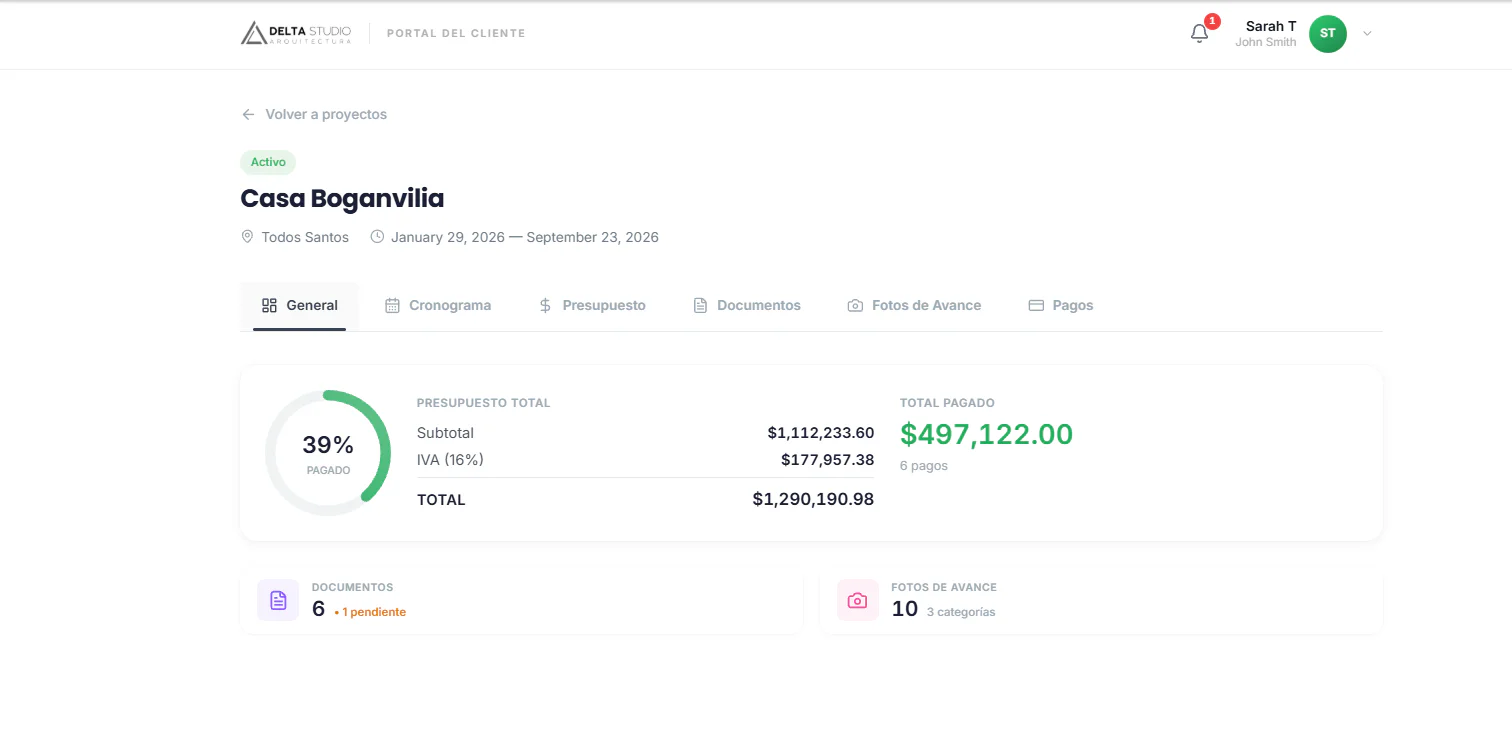Click the red notification count badge
The image size is (1512, 747).
click(x=1212, y=21)
